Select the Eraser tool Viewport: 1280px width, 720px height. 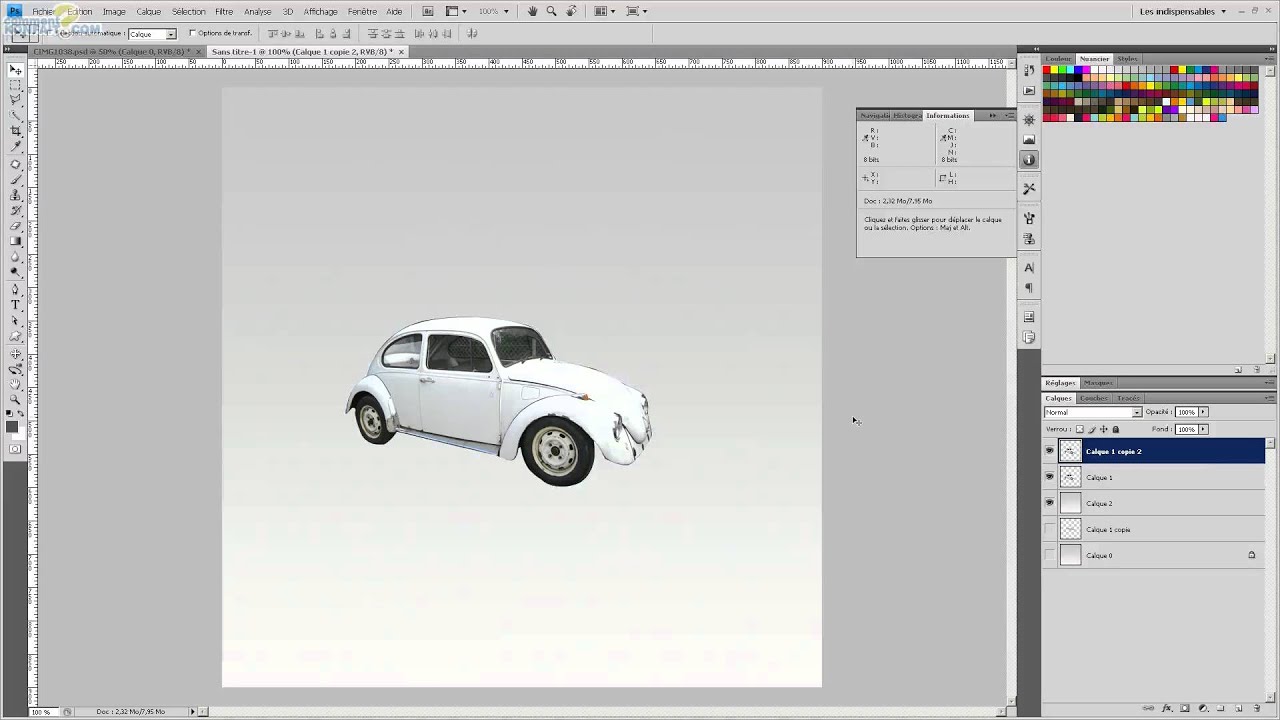click(x=15, y=226)
